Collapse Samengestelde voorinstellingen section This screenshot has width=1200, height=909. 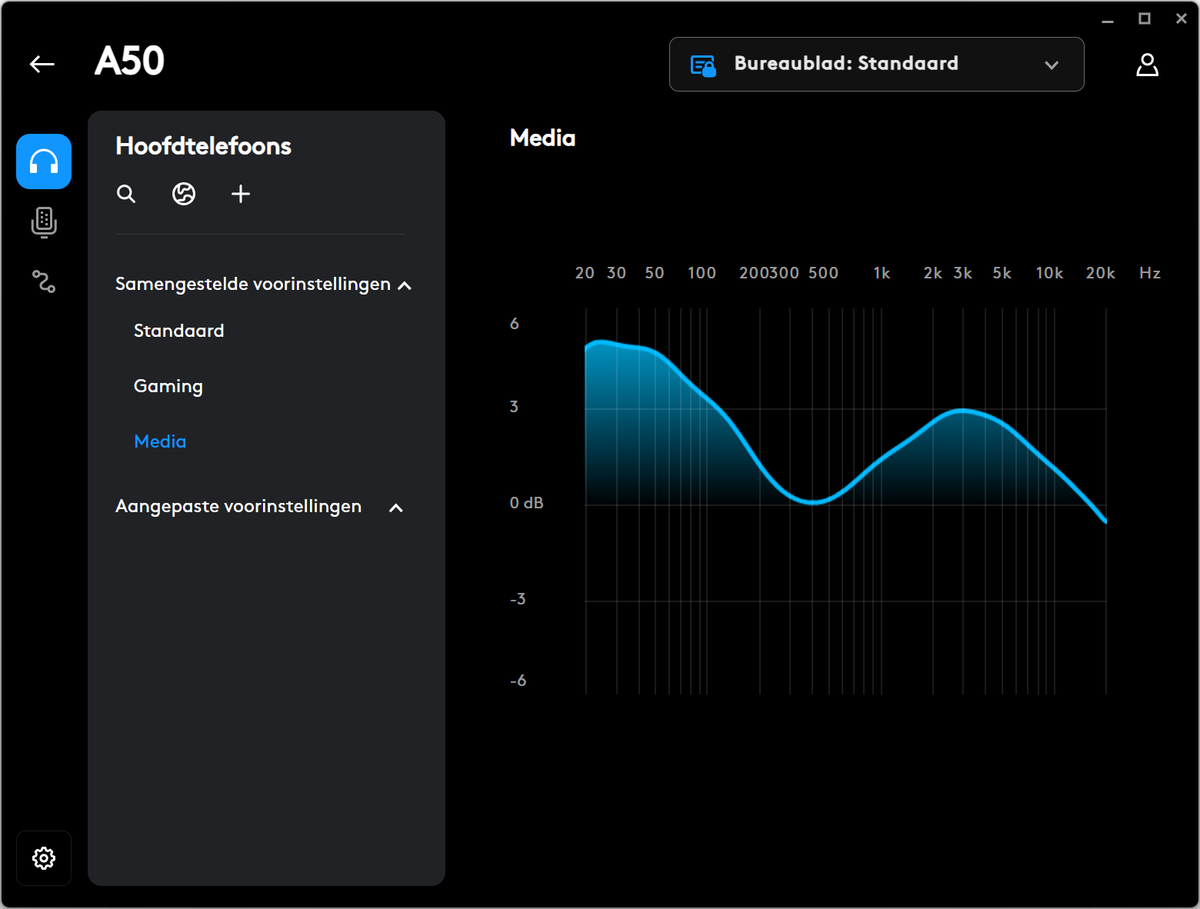tap(404, 286)
